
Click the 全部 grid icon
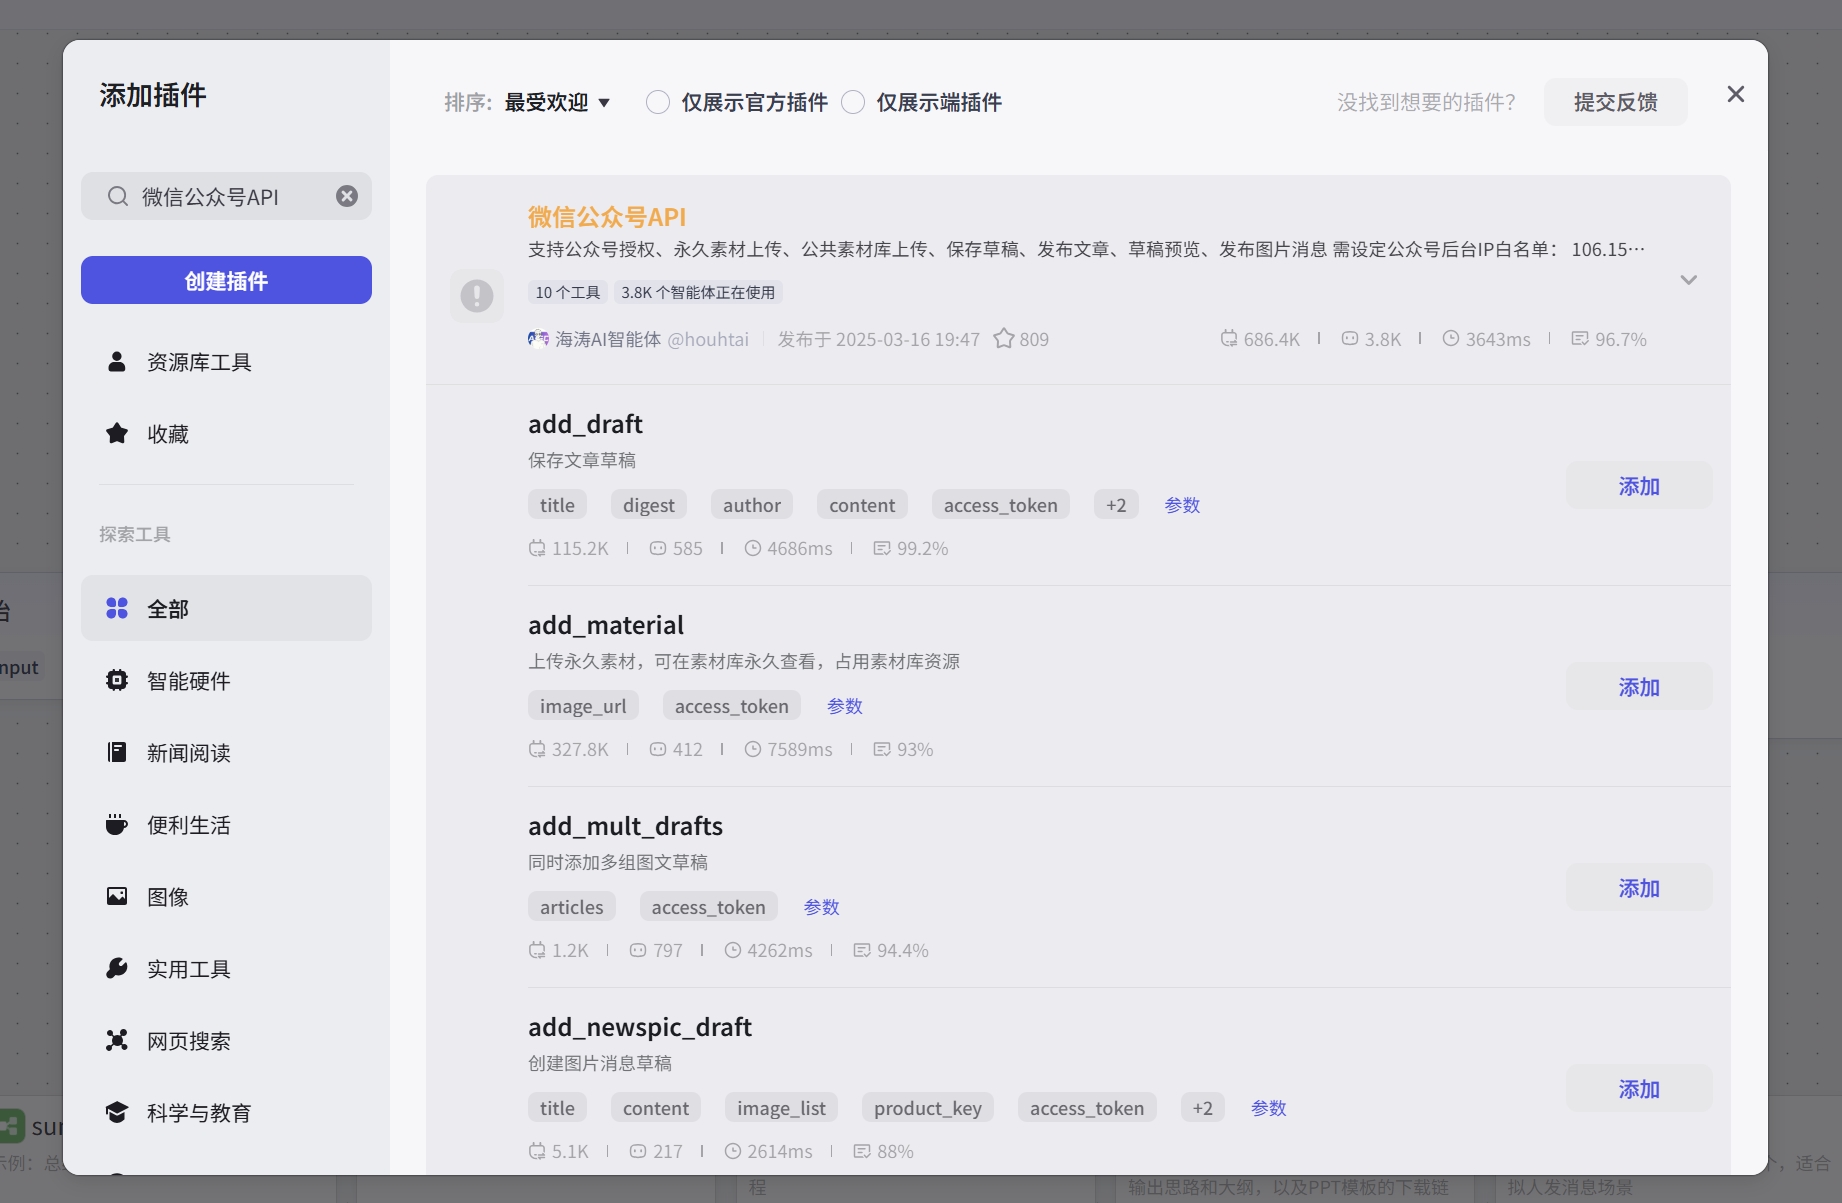tap(117, 608)
